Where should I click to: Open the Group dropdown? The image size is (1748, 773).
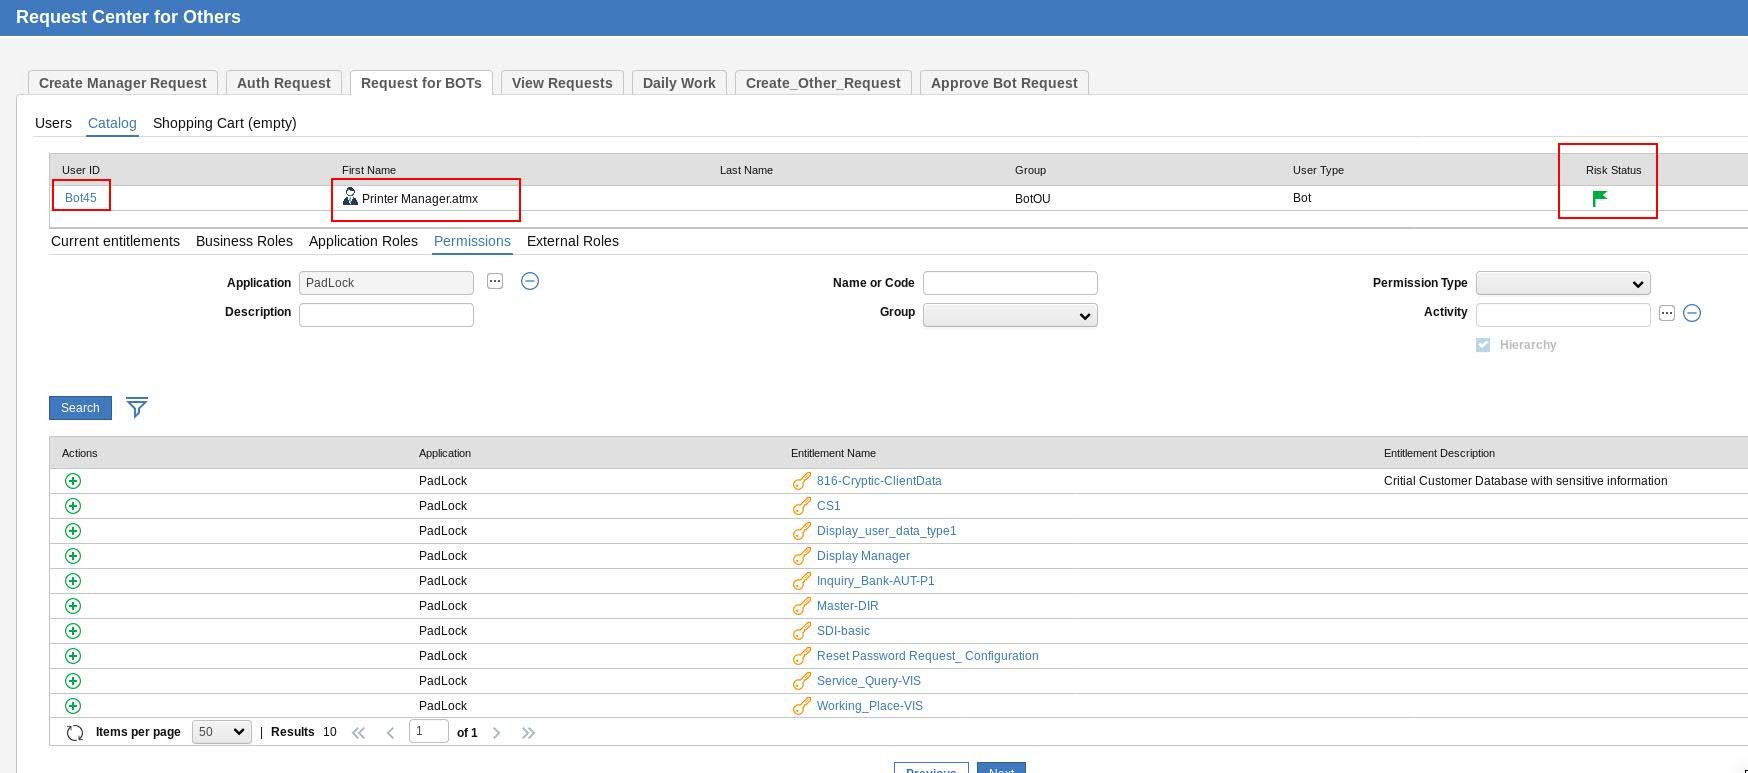point(1010,316)
